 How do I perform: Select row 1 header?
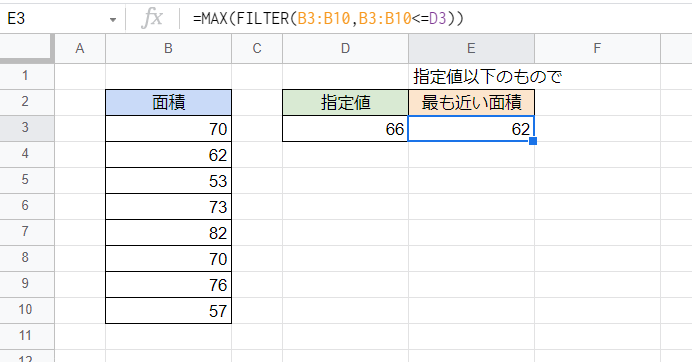(x=26, y=76)
